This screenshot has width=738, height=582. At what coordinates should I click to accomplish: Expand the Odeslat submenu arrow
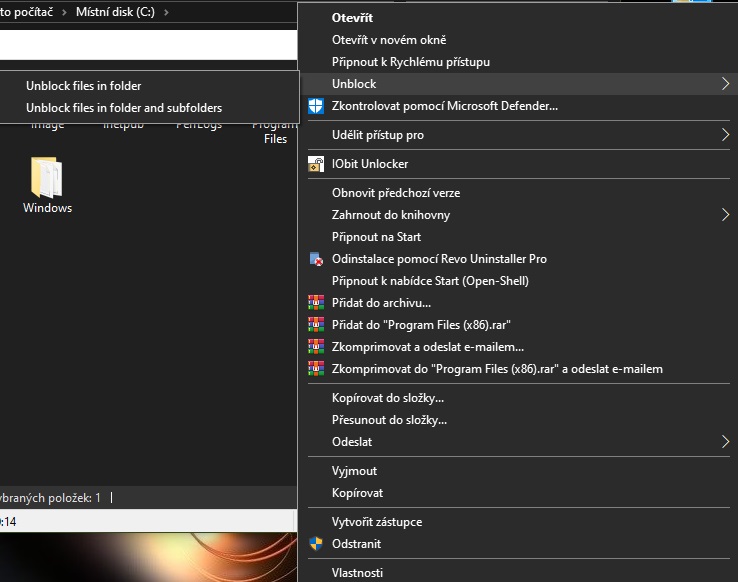tap(725, 442)
